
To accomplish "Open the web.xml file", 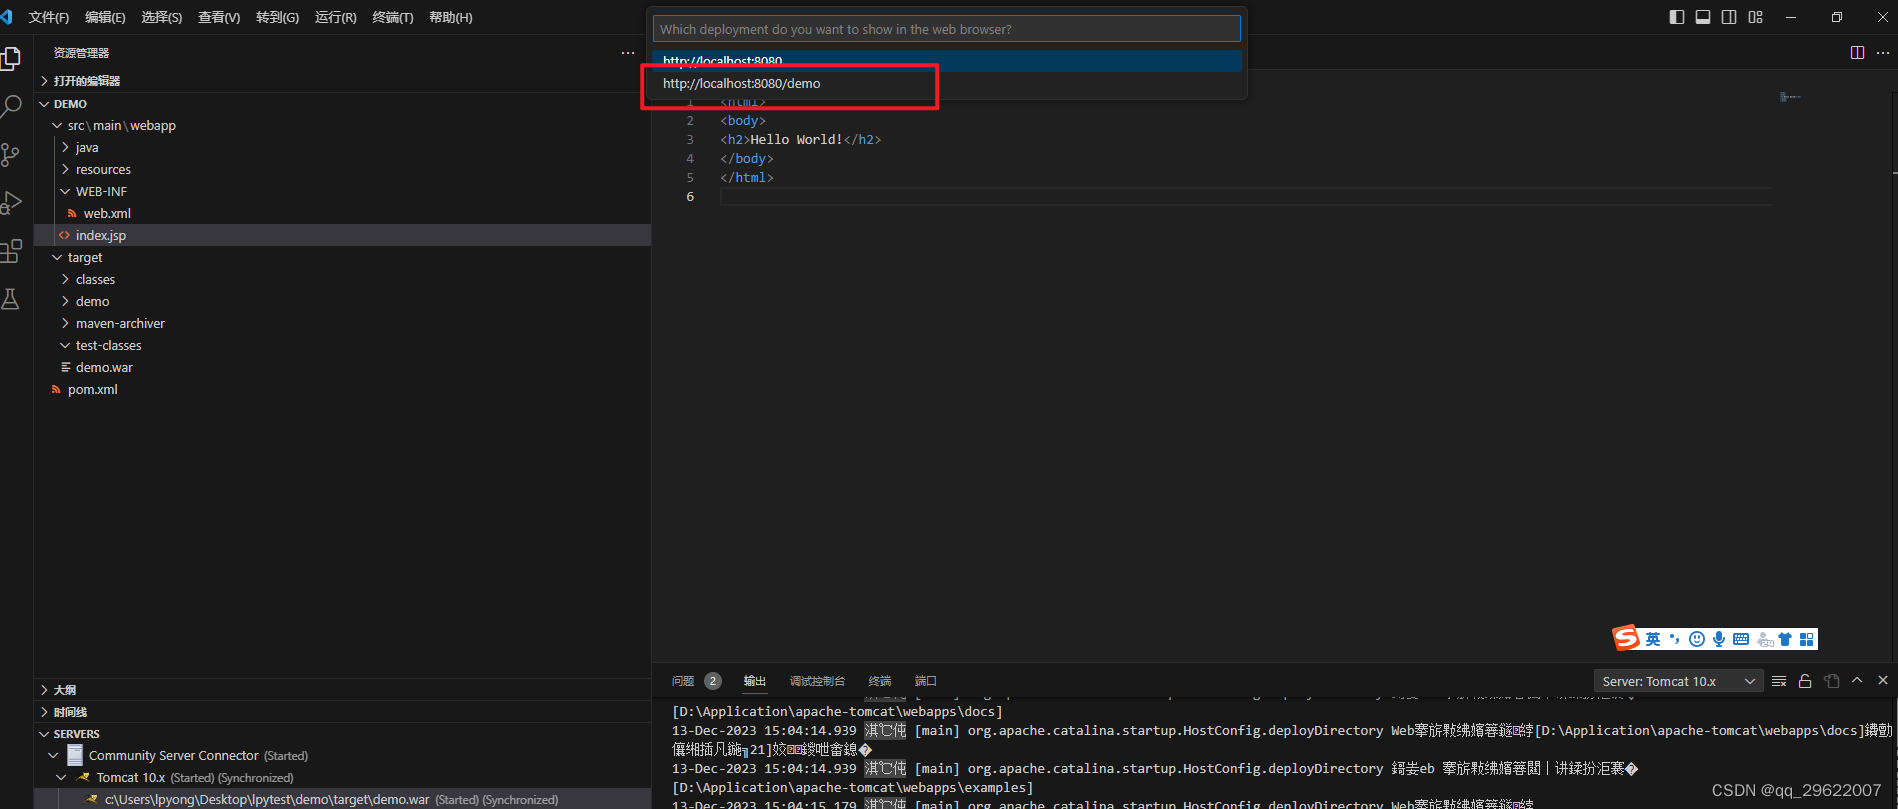I will pos(343,213).
